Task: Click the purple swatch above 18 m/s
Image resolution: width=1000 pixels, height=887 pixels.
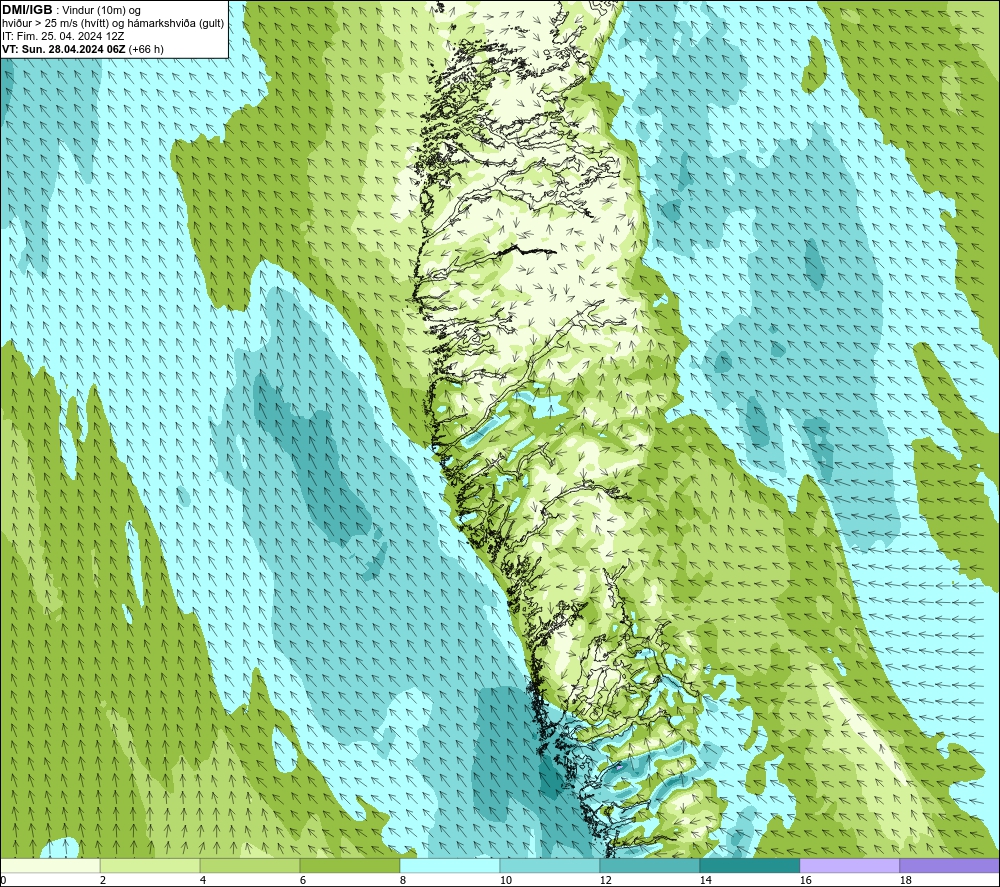Action: (x=949, y=865)
